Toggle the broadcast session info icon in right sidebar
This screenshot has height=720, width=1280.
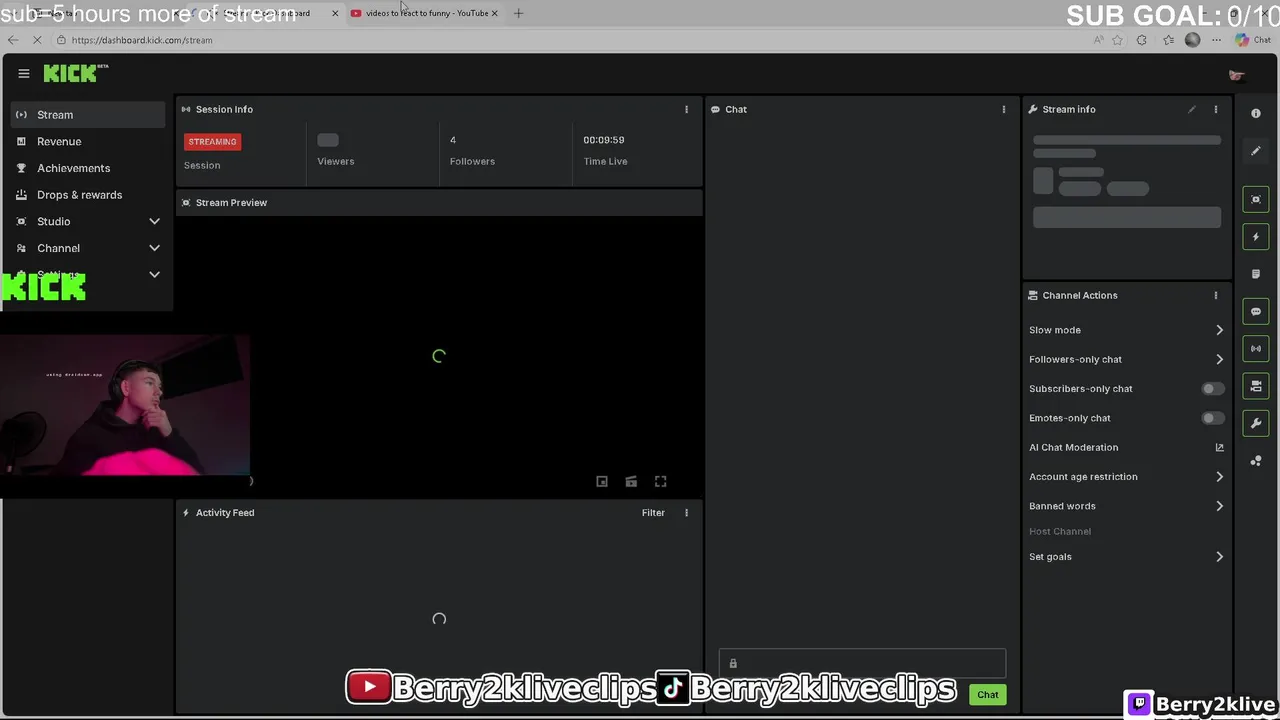pyautogui.click(x=1256, y=348)
